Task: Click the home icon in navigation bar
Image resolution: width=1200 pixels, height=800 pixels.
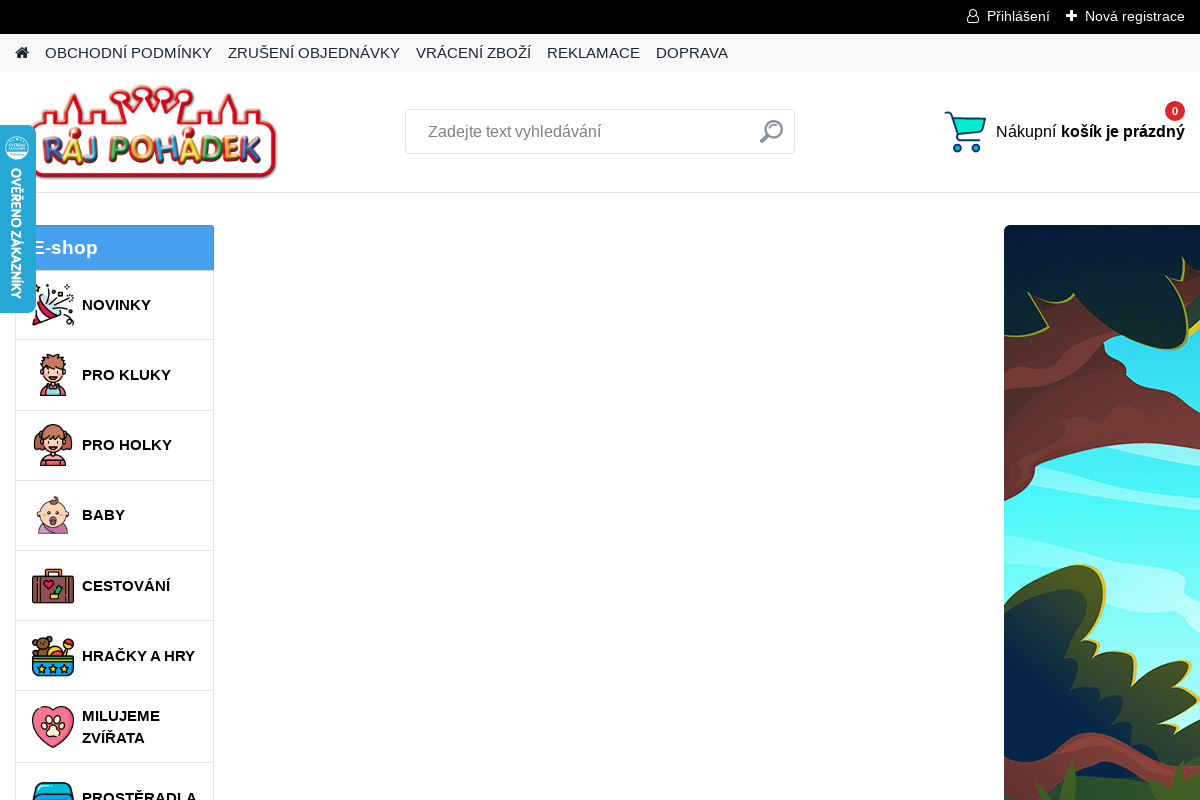Action: [22, 53]
